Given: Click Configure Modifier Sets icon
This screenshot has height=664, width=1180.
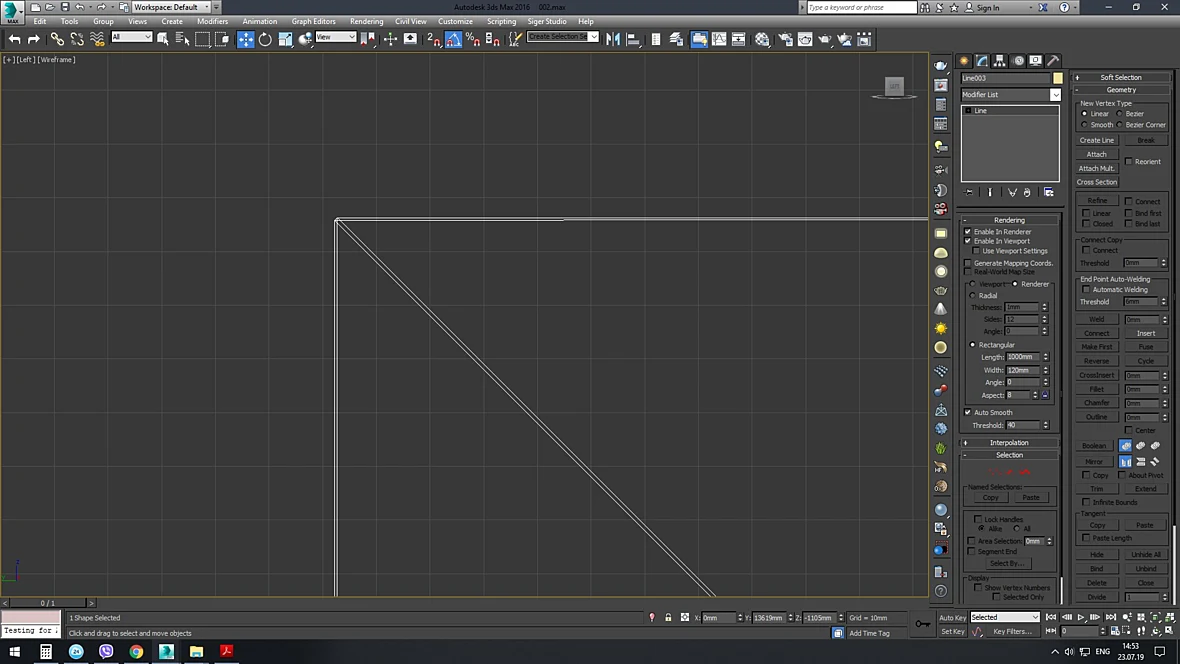Looking at the screenshot, I should tap(1048, 193).
